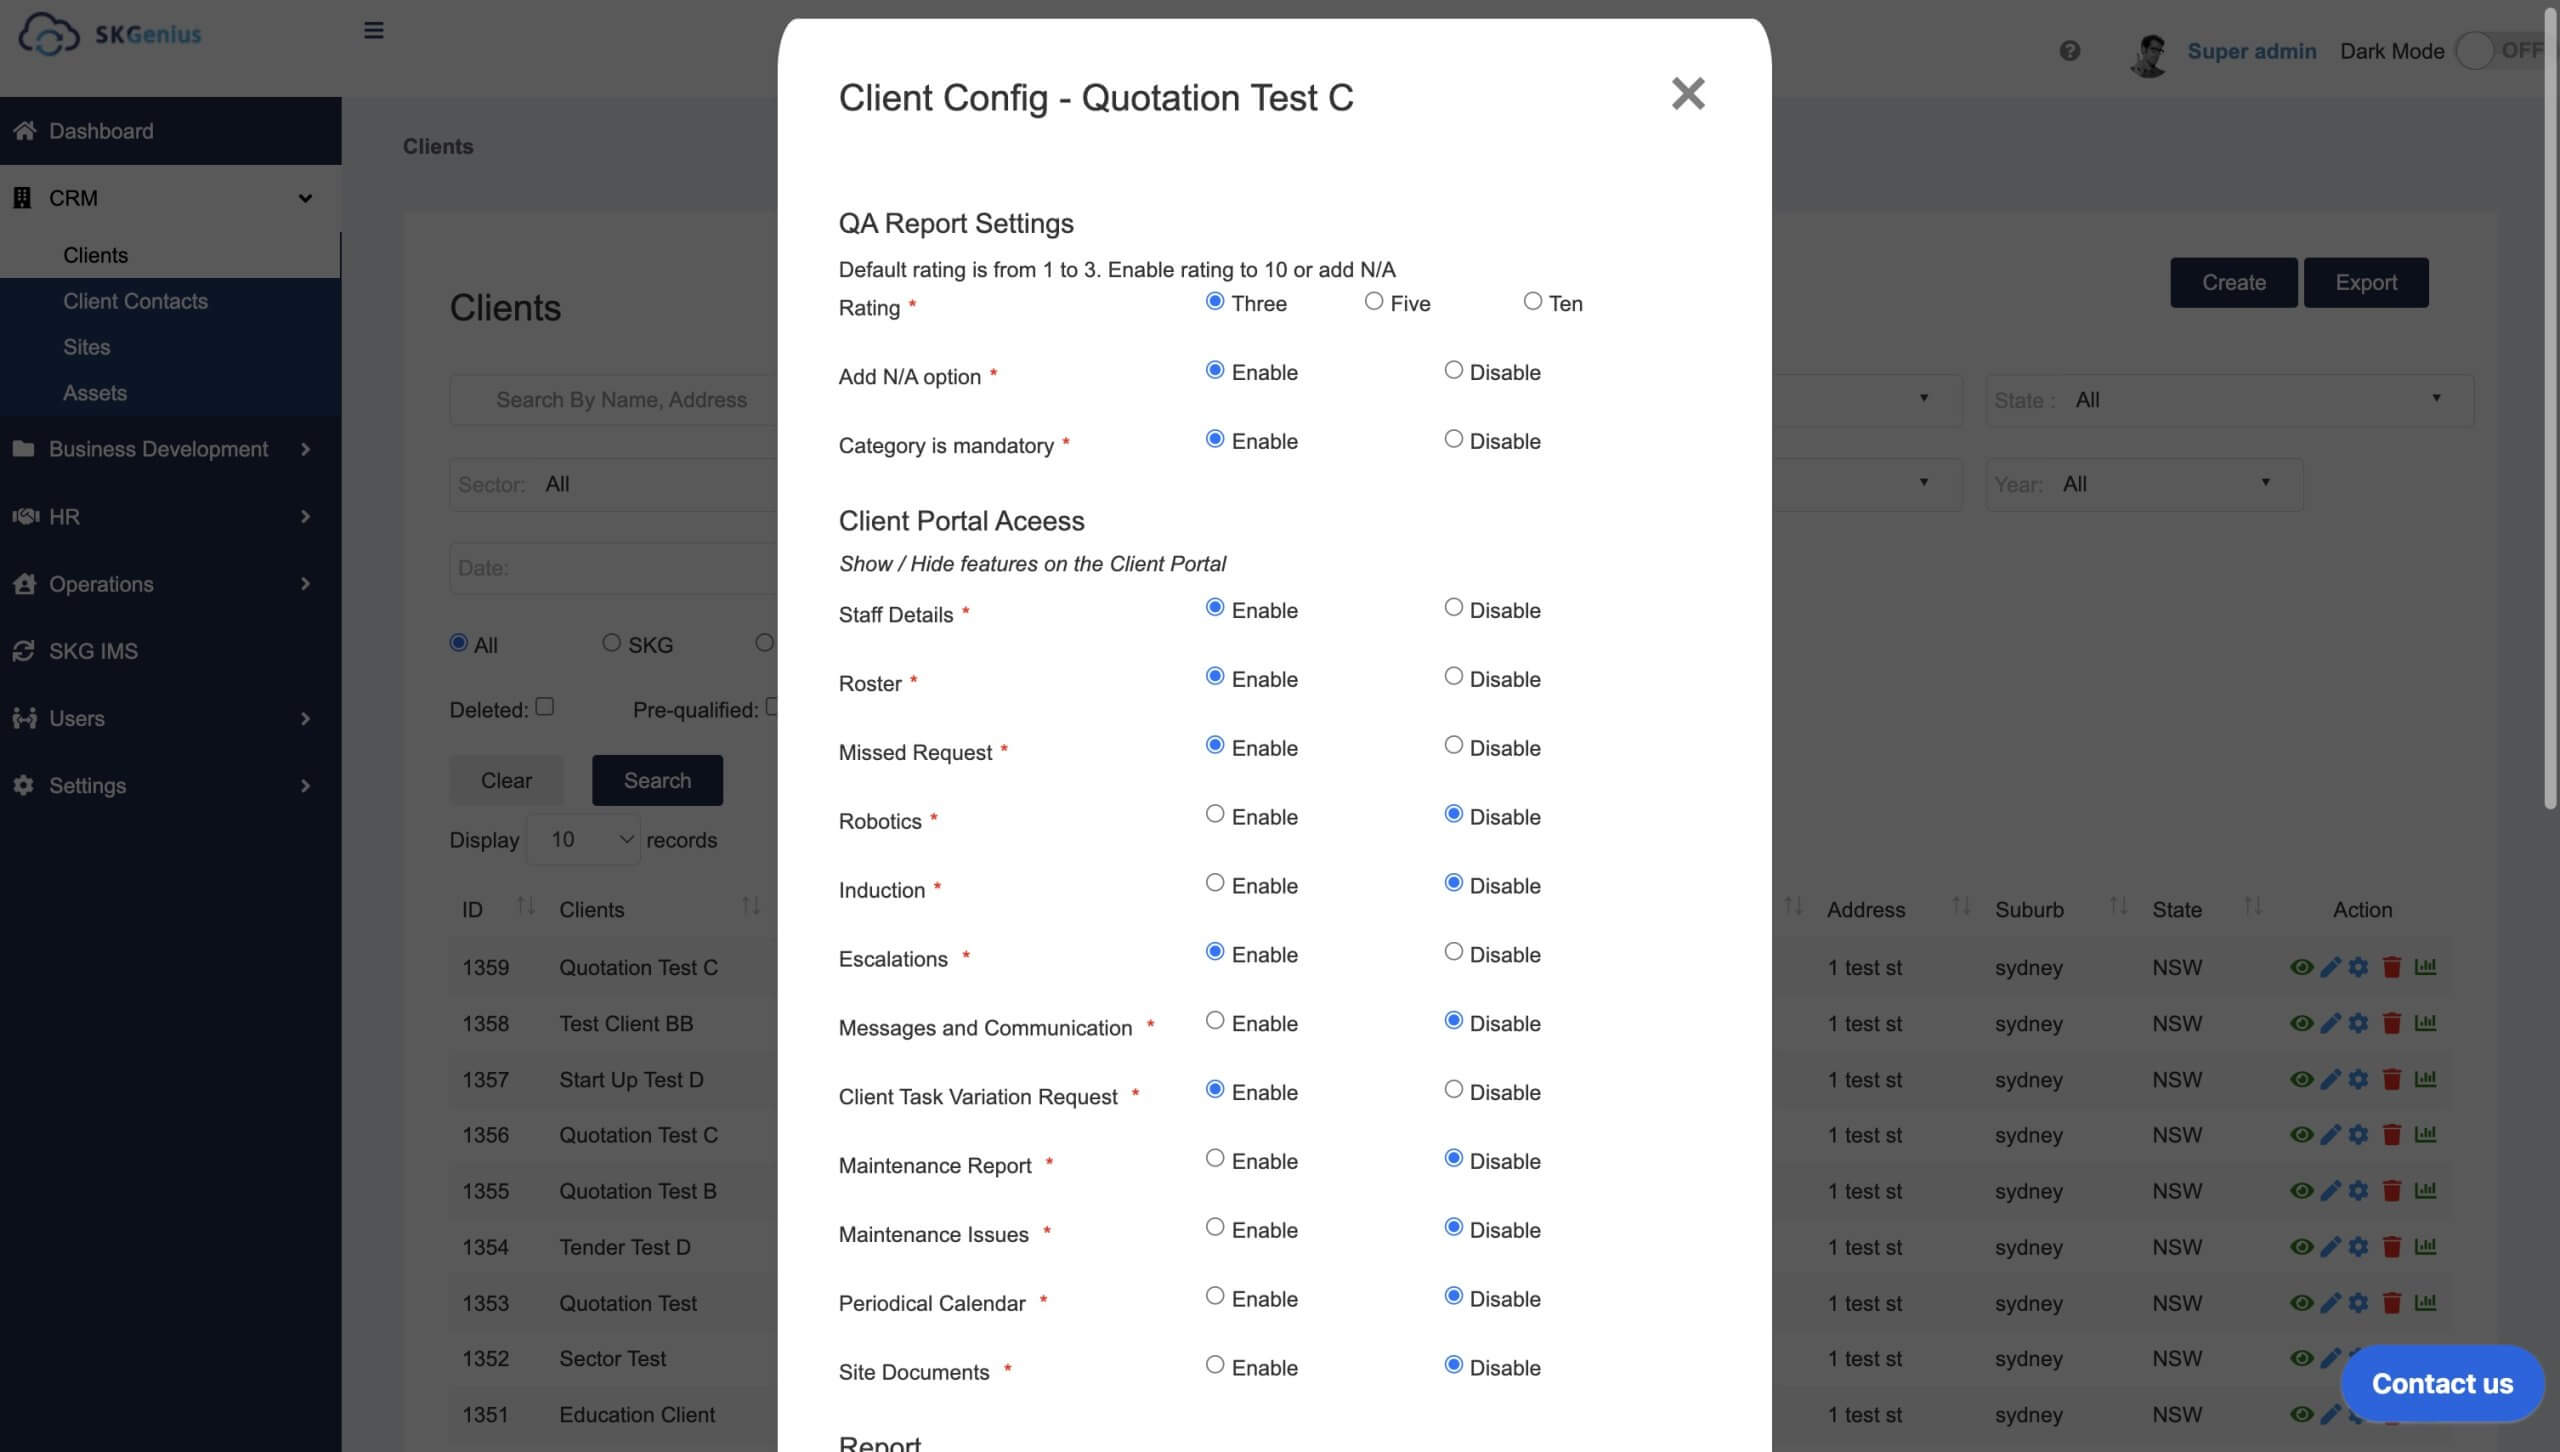Click the view/eye icon for client 1359

click(2298, 967)
